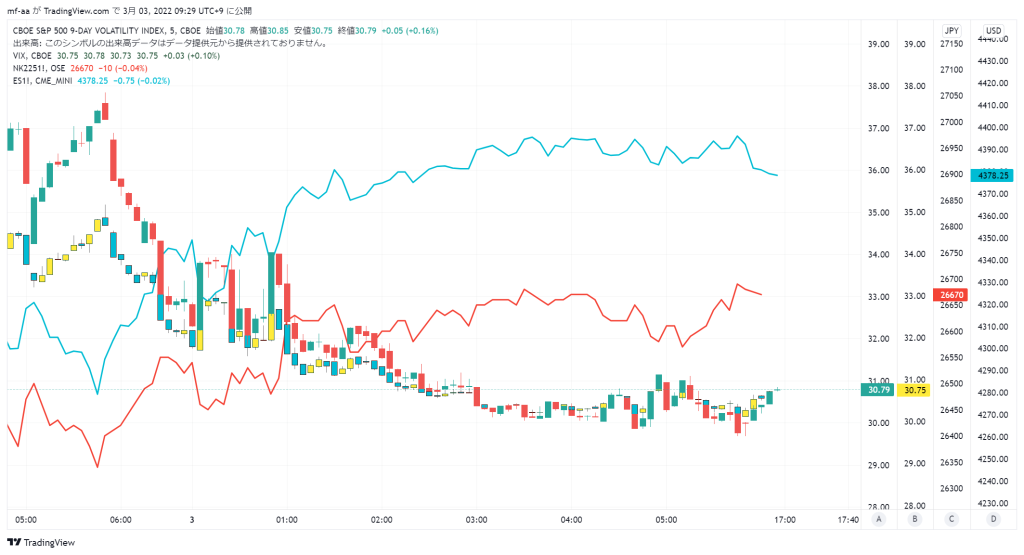This screenshot has width=1024, height=555.
Task: Click the TradingView logo at the bottom
Action: (41, 543)
